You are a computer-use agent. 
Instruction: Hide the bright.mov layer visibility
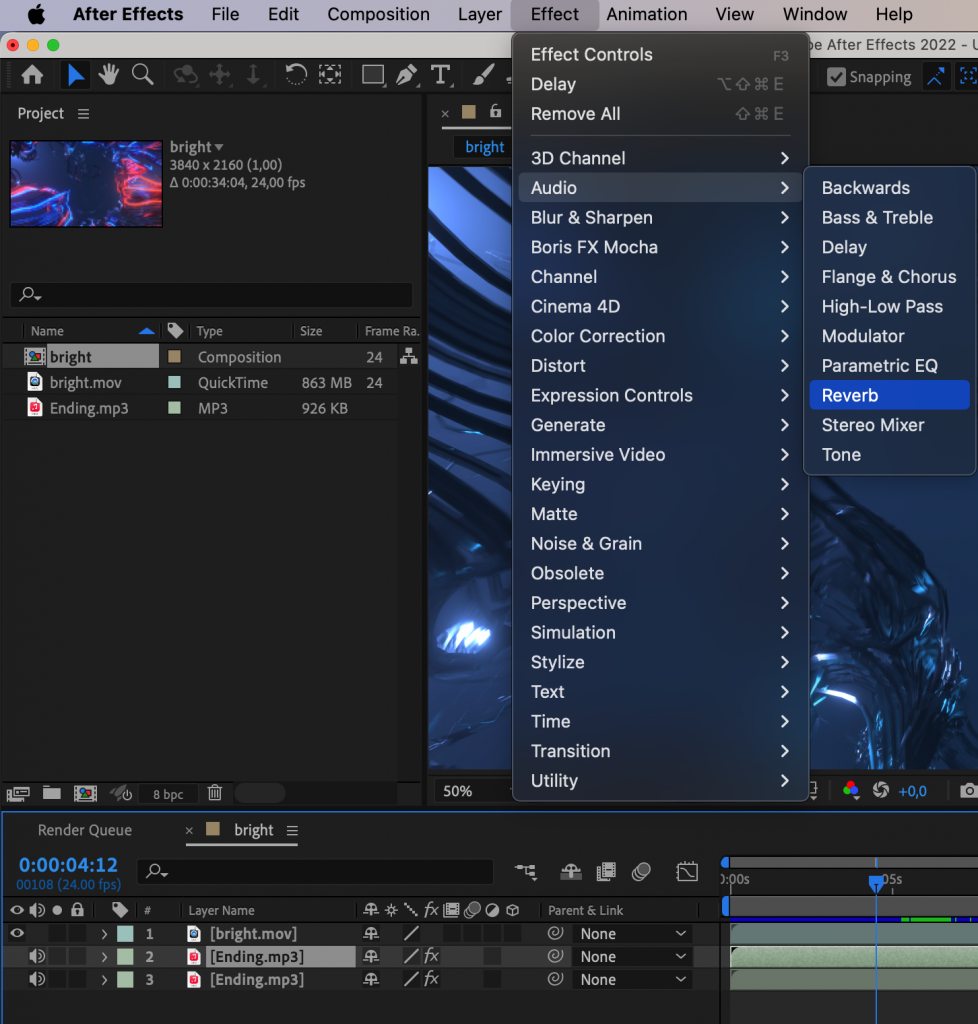15,933
